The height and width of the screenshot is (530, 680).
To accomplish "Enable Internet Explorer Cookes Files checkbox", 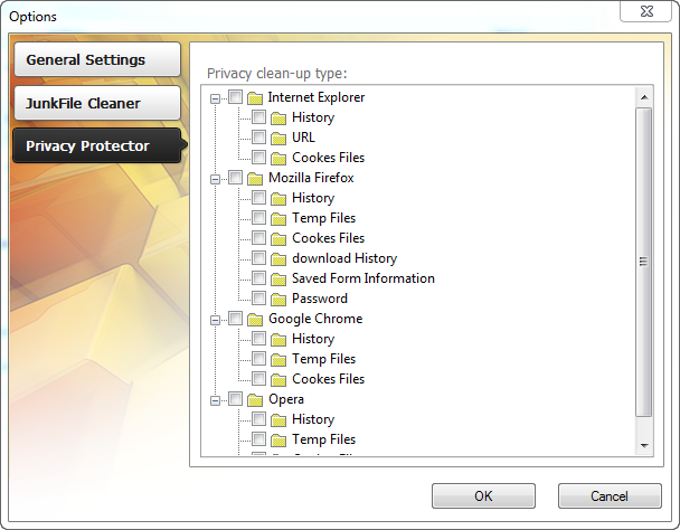I will (x=259, y=157).
